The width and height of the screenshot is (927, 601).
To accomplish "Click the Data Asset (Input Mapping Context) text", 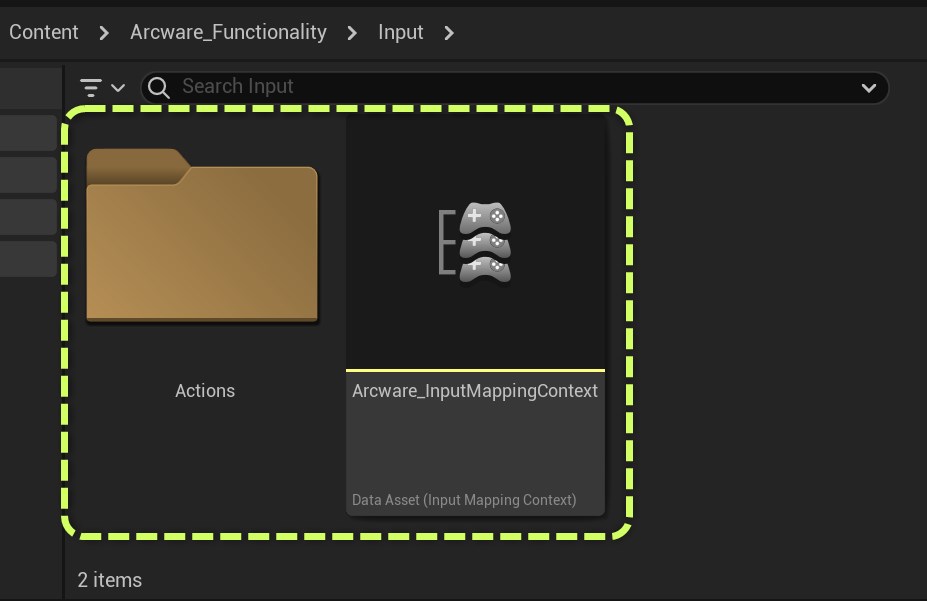I will [464, 500].
